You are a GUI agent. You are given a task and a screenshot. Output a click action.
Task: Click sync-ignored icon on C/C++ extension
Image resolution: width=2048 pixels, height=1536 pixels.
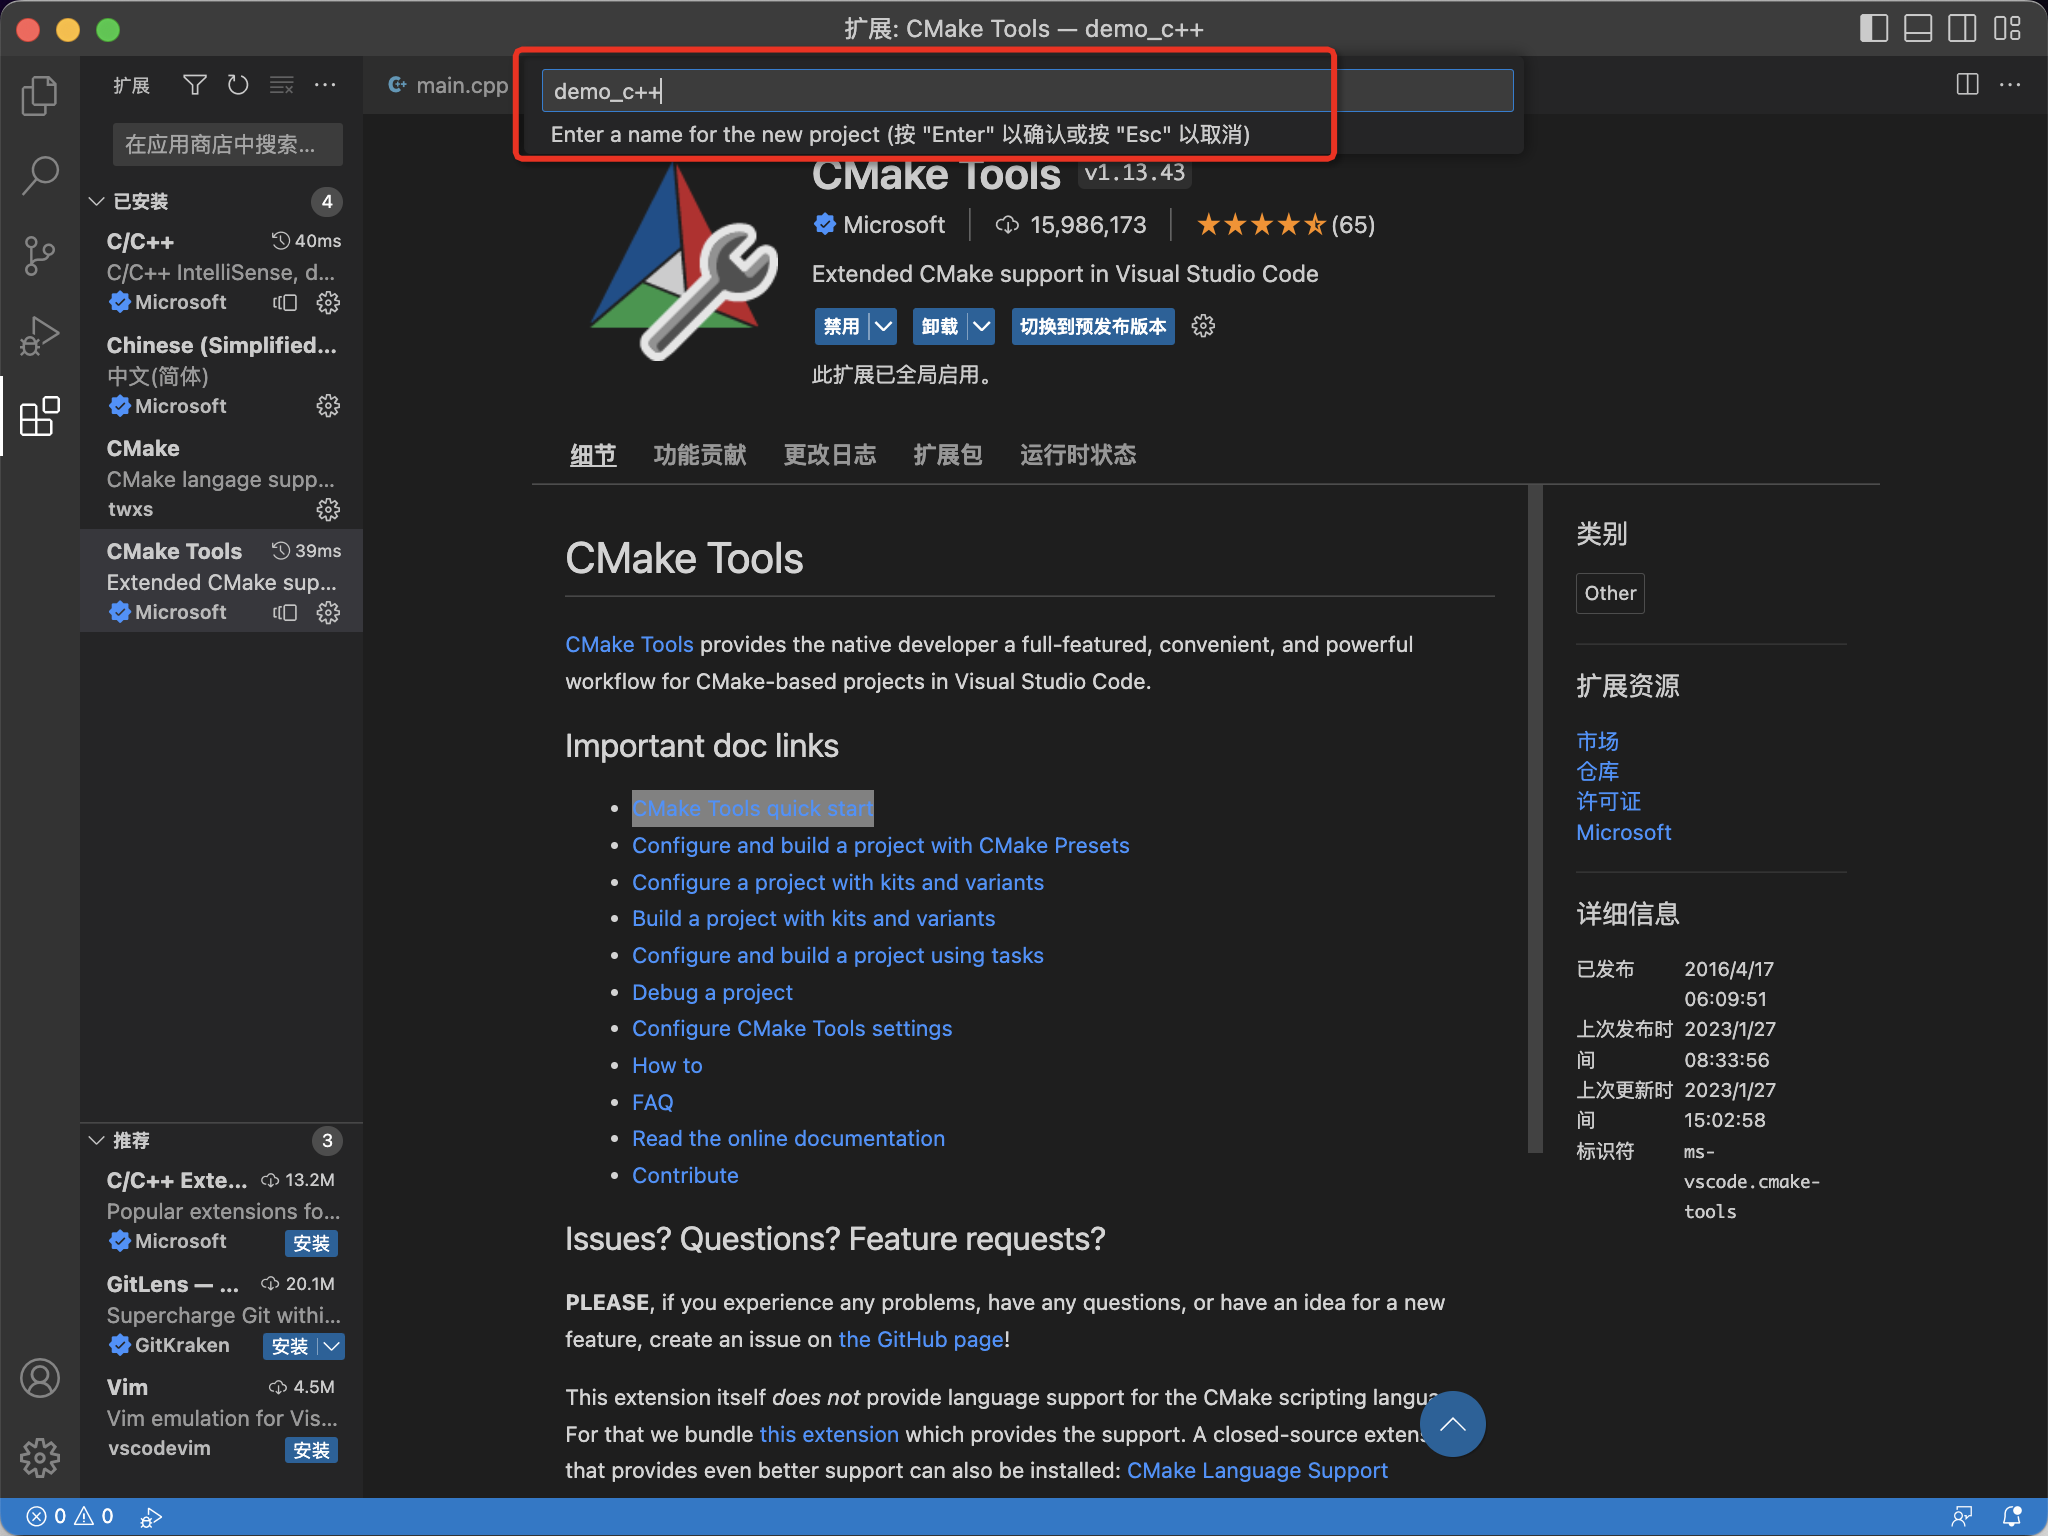[286, 302]
